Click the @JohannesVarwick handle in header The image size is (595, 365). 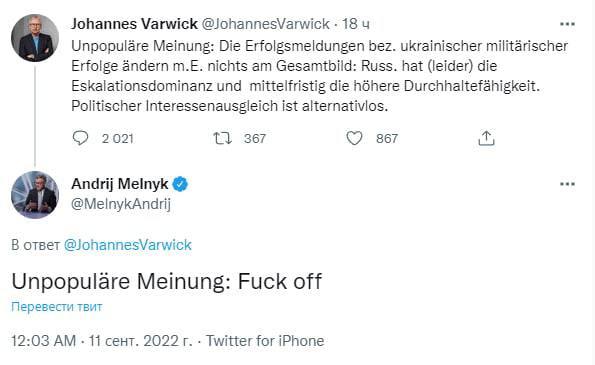[x=265, y=24]
